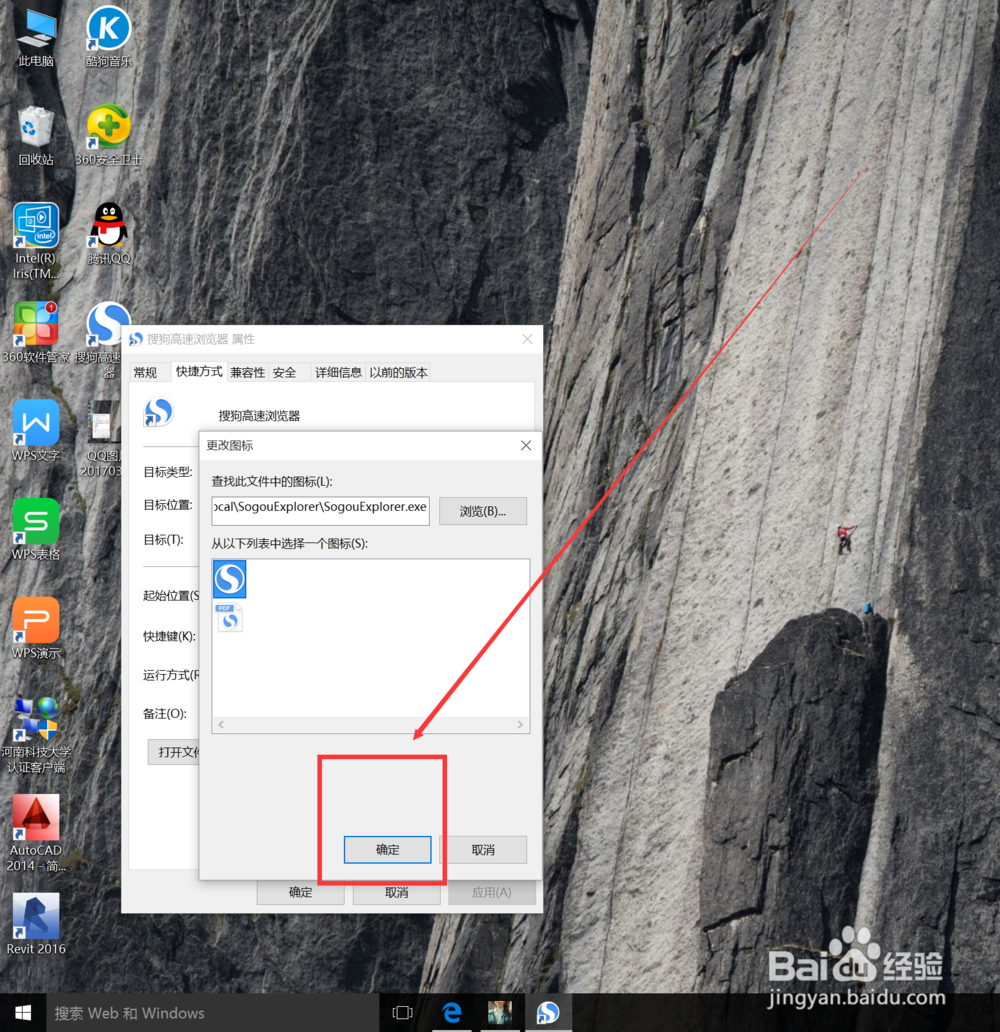This screenshot has height=1032, width=1000.
Task: Click 取消 in the 属性 window
Action: (396, 892)
